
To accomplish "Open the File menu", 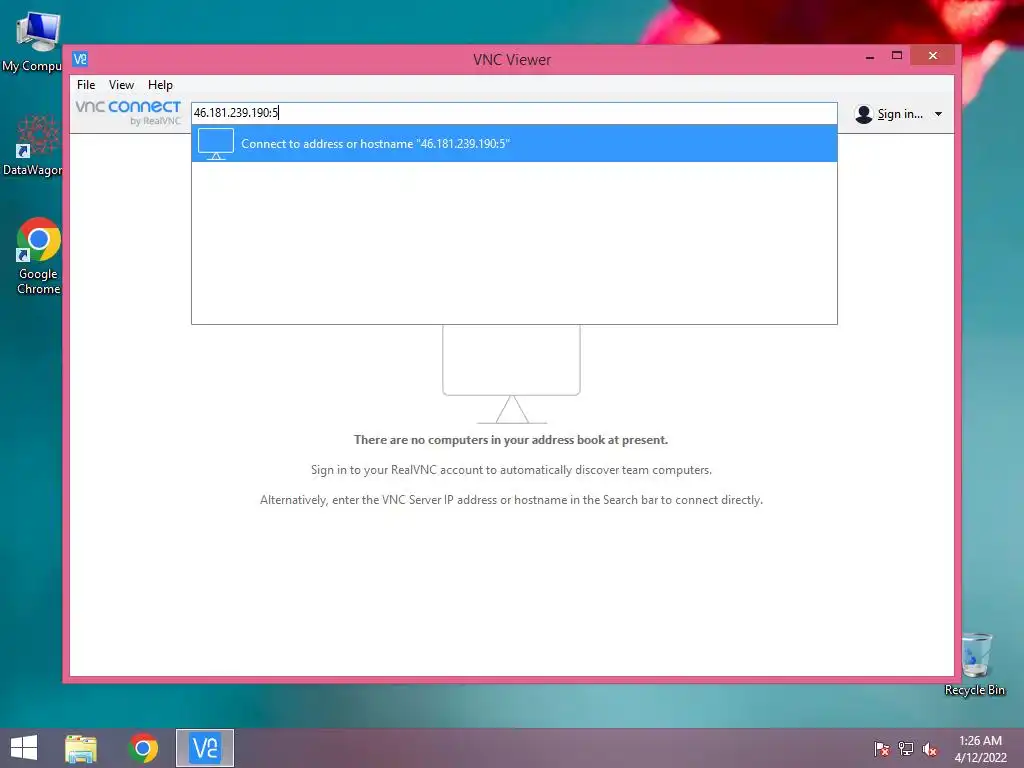I will coord(86,85).
